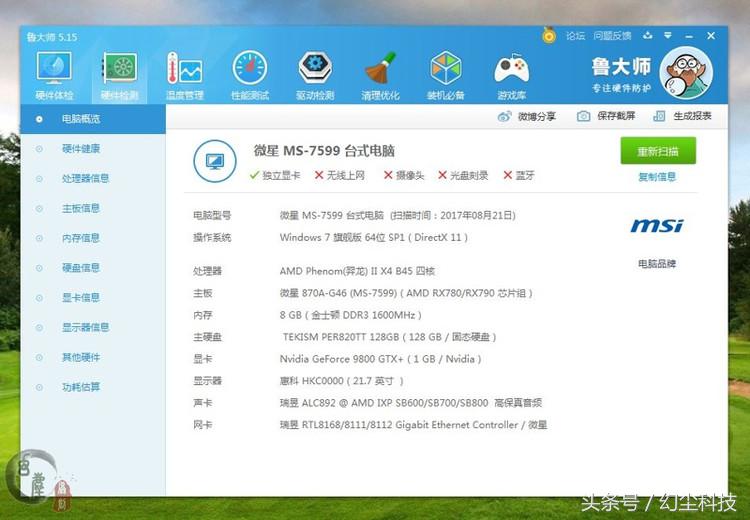Click the round computer monitor icon

[215, 161]
